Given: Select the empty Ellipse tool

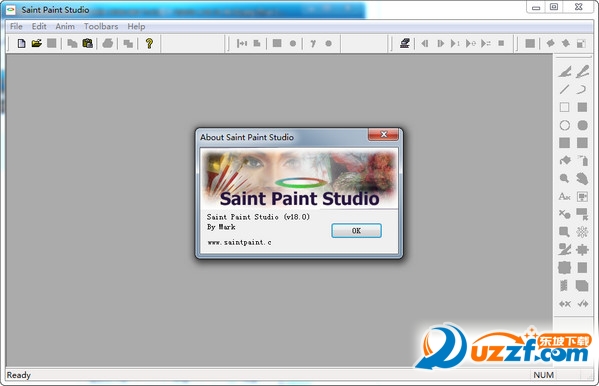Looking at the screenshot, I should pos(565,125).
